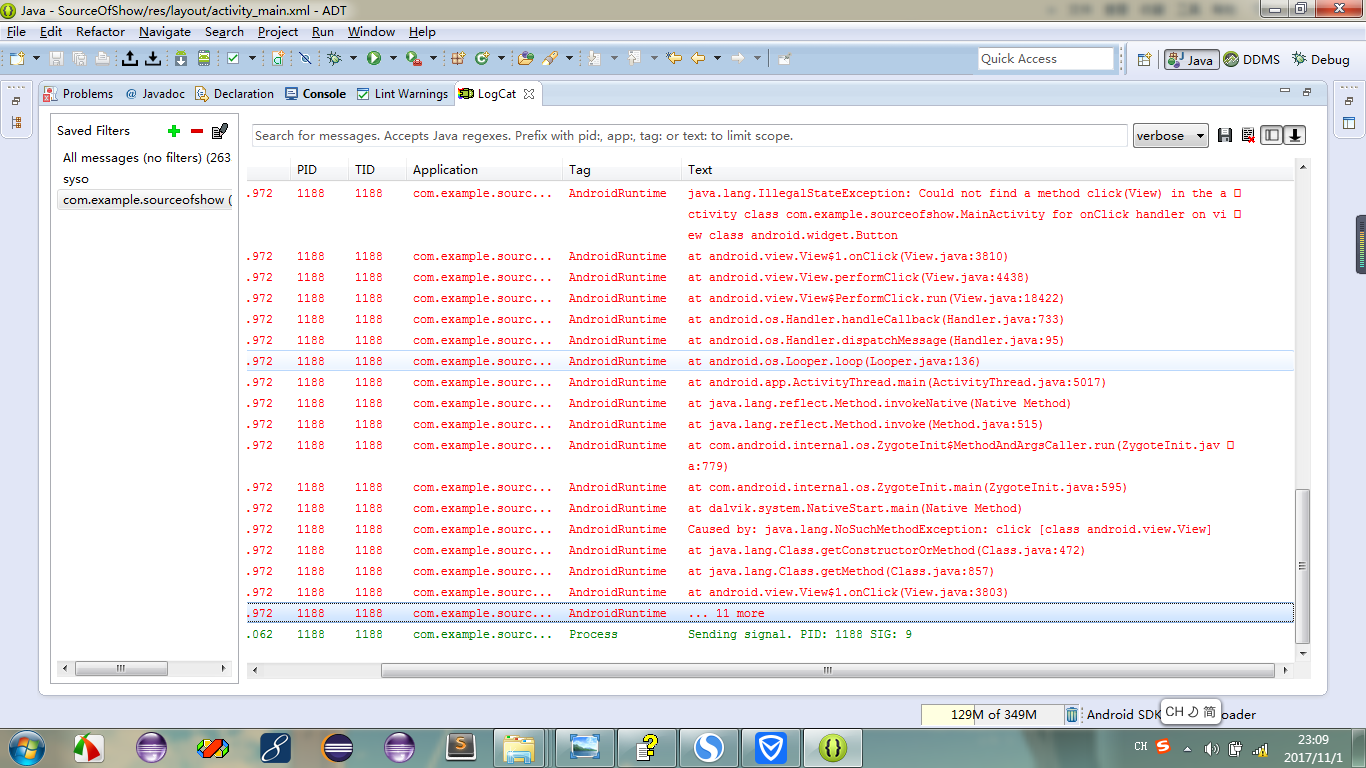Open the Navigate menu
This screenshot has height=768, width=1366.
[x=165, y=32]
